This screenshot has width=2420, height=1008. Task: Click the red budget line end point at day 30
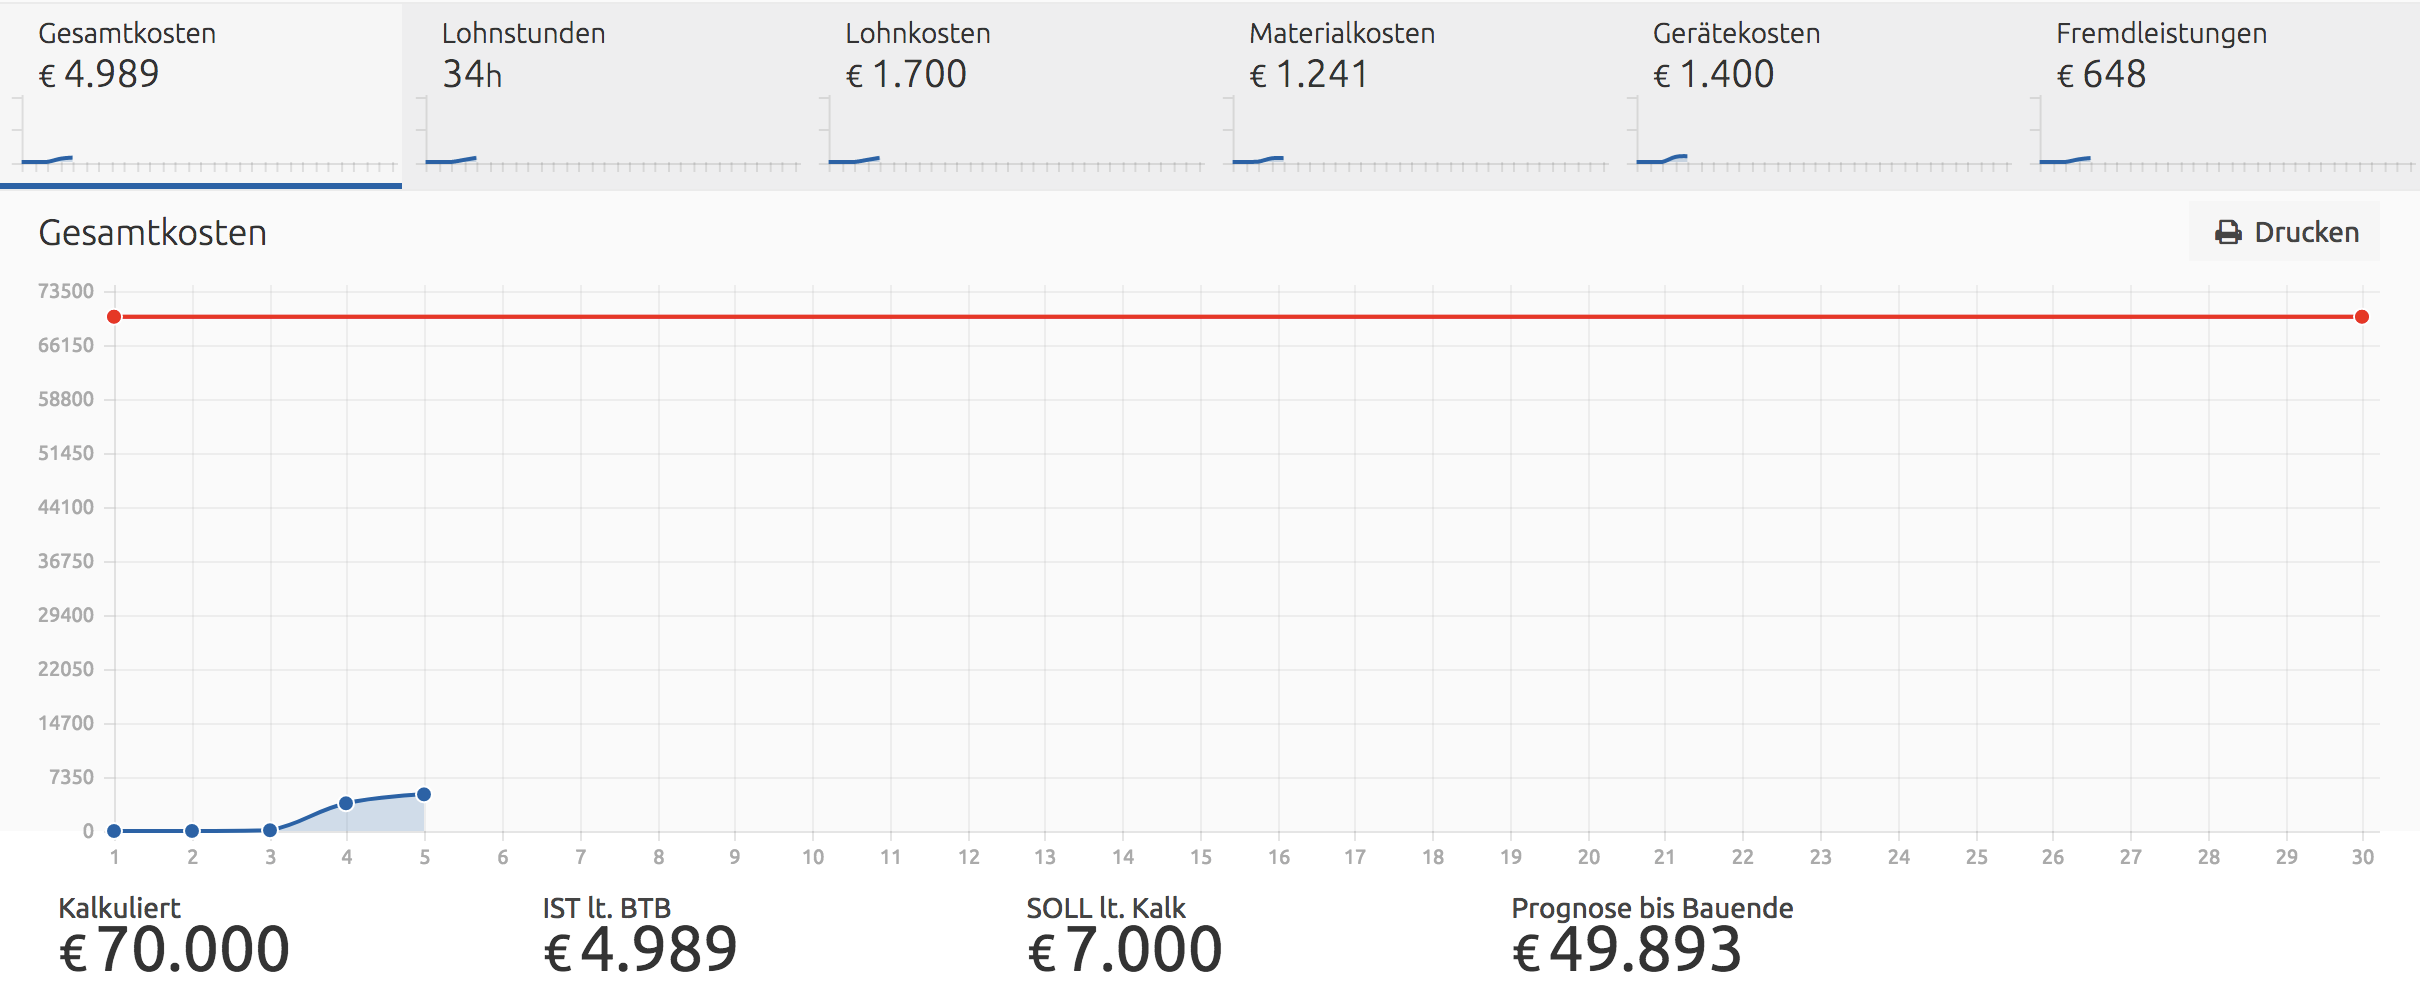[2362, 317]
